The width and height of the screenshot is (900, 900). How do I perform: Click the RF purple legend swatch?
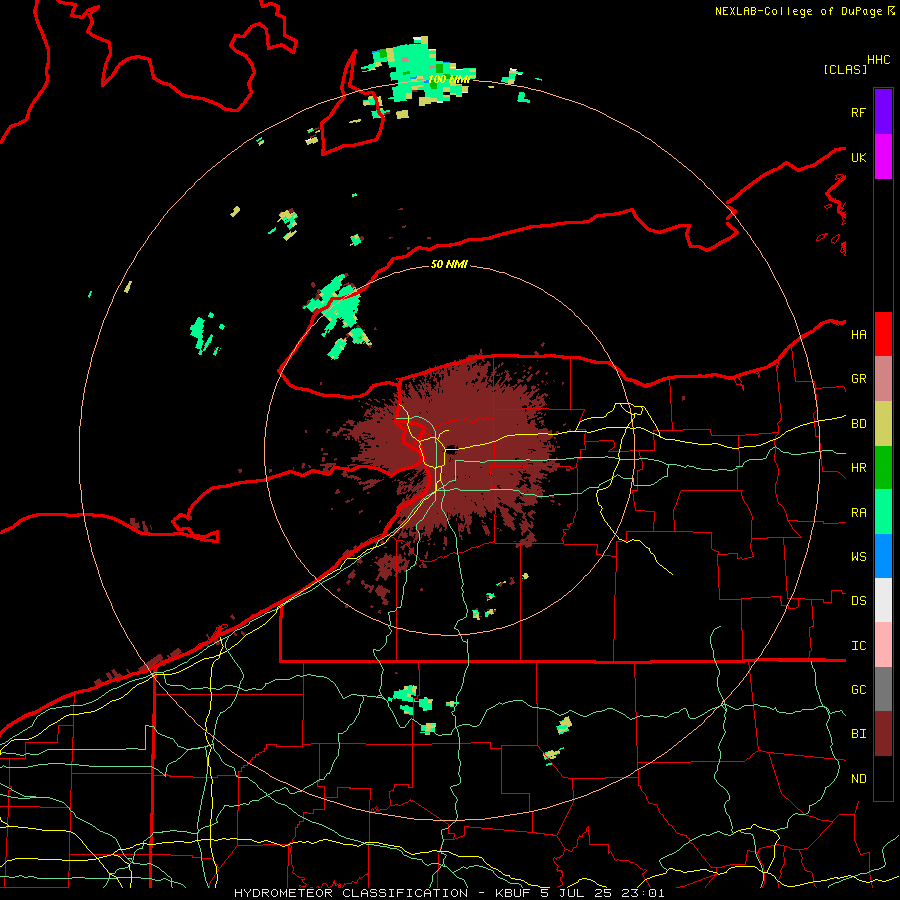click(x=883, y=112)
